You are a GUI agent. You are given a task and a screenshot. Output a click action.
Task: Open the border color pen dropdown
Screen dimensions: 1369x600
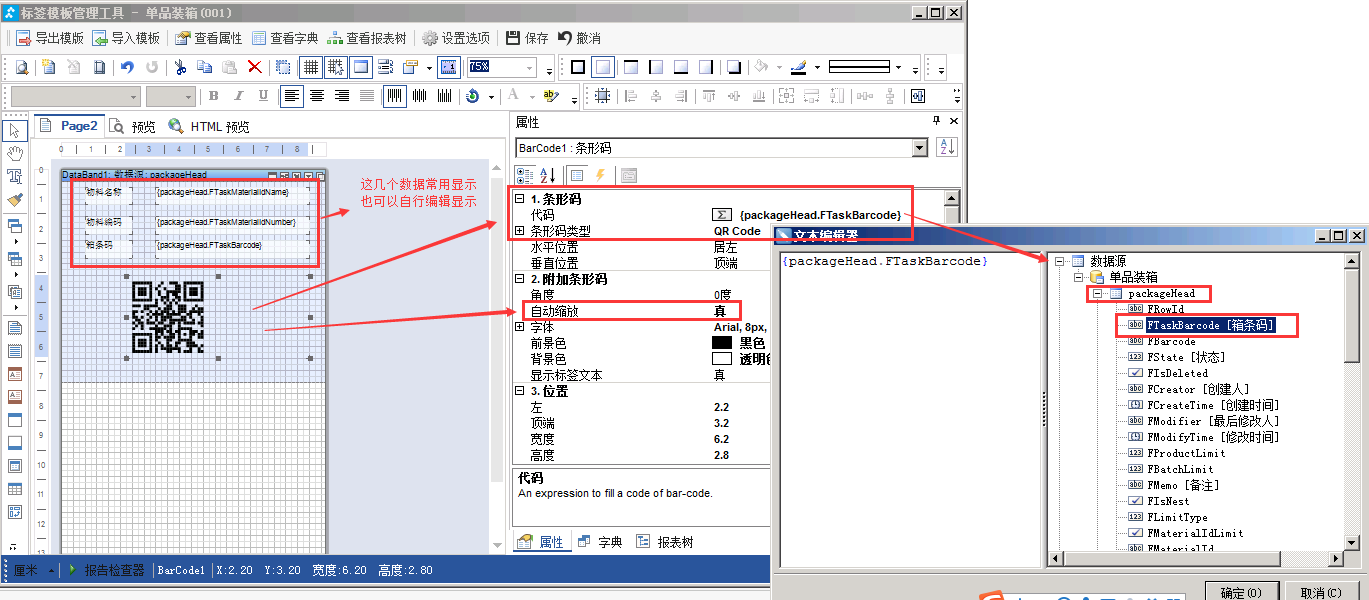(x=817, y=68)
